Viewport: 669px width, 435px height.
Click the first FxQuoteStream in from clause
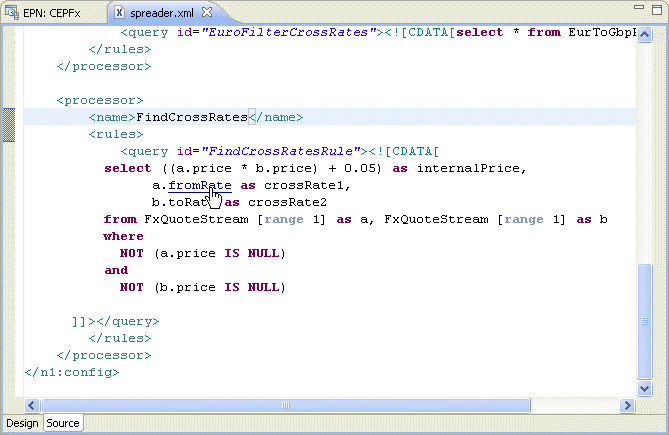[x=196, y=220]
